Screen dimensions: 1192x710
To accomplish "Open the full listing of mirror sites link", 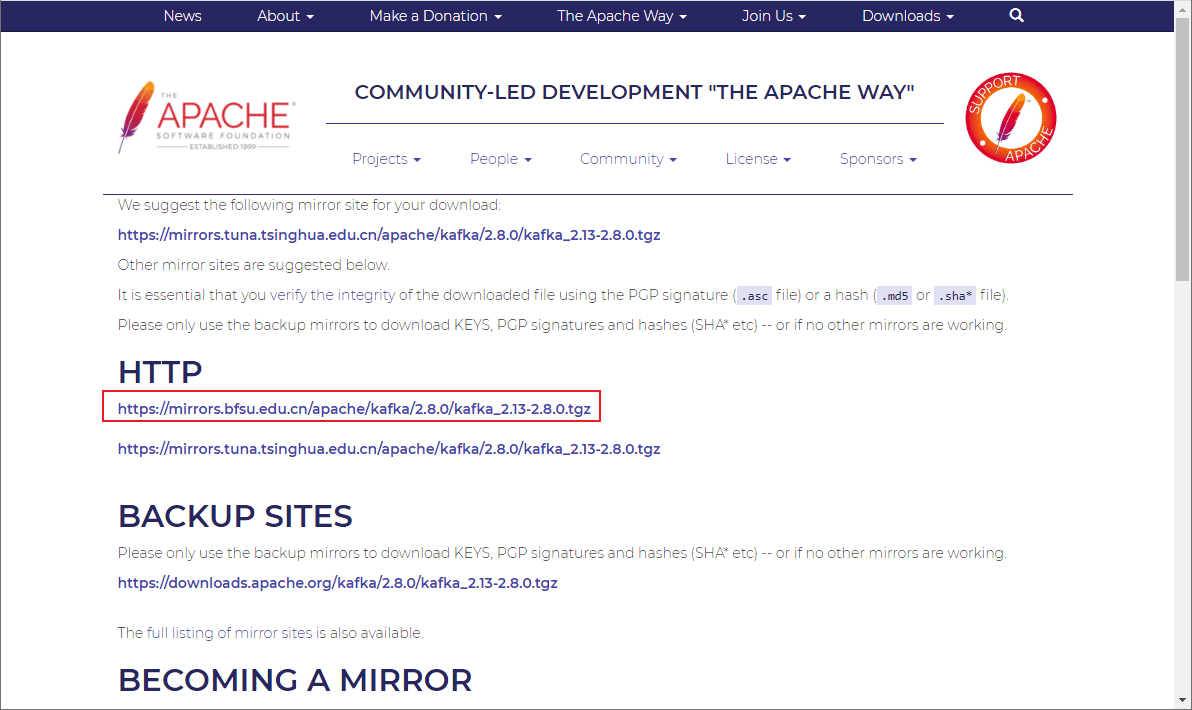I will 230,633.
